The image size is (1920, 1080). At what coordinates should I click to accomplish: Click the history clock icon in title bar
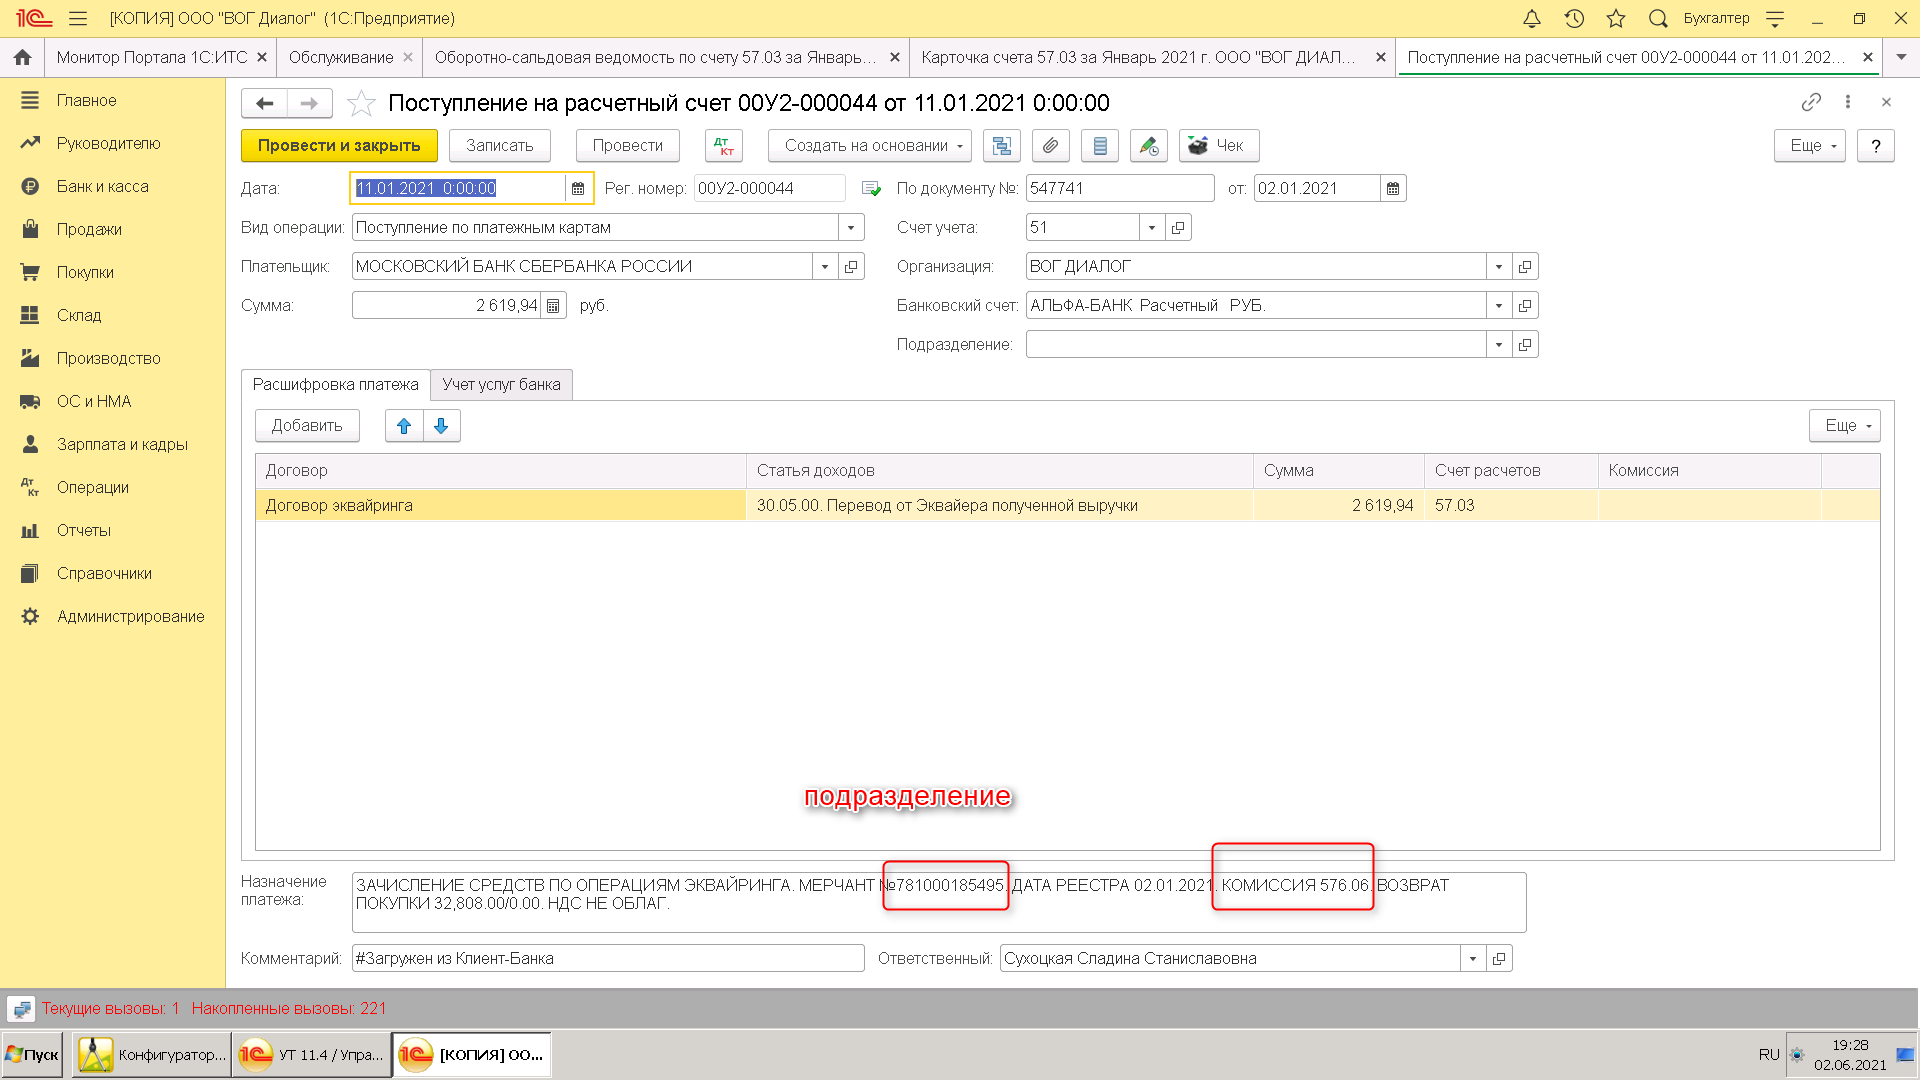pyautogui.click(x=1574, y=18)
